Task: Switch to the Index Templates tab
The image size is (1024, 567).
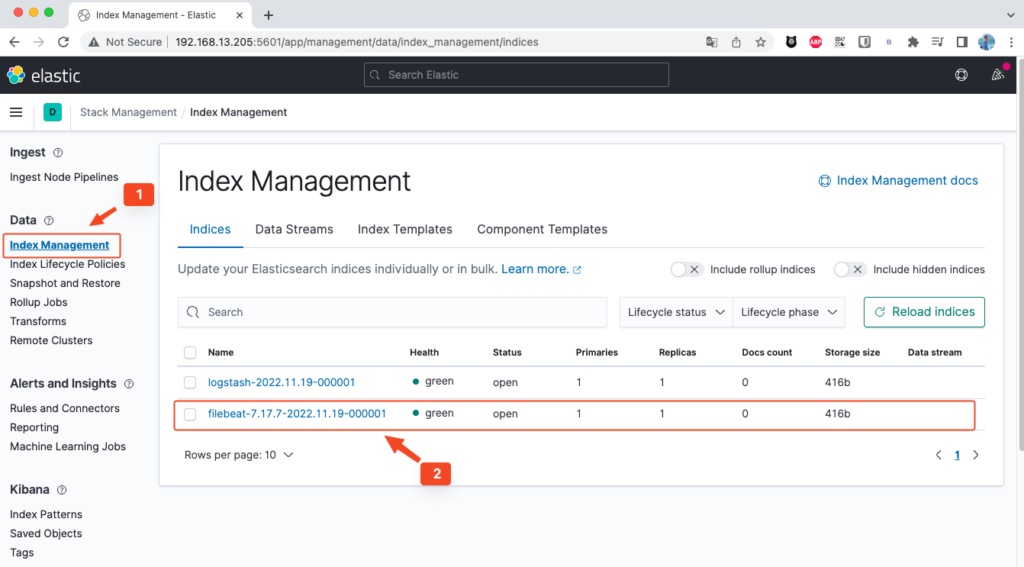Action: point(405,229)
